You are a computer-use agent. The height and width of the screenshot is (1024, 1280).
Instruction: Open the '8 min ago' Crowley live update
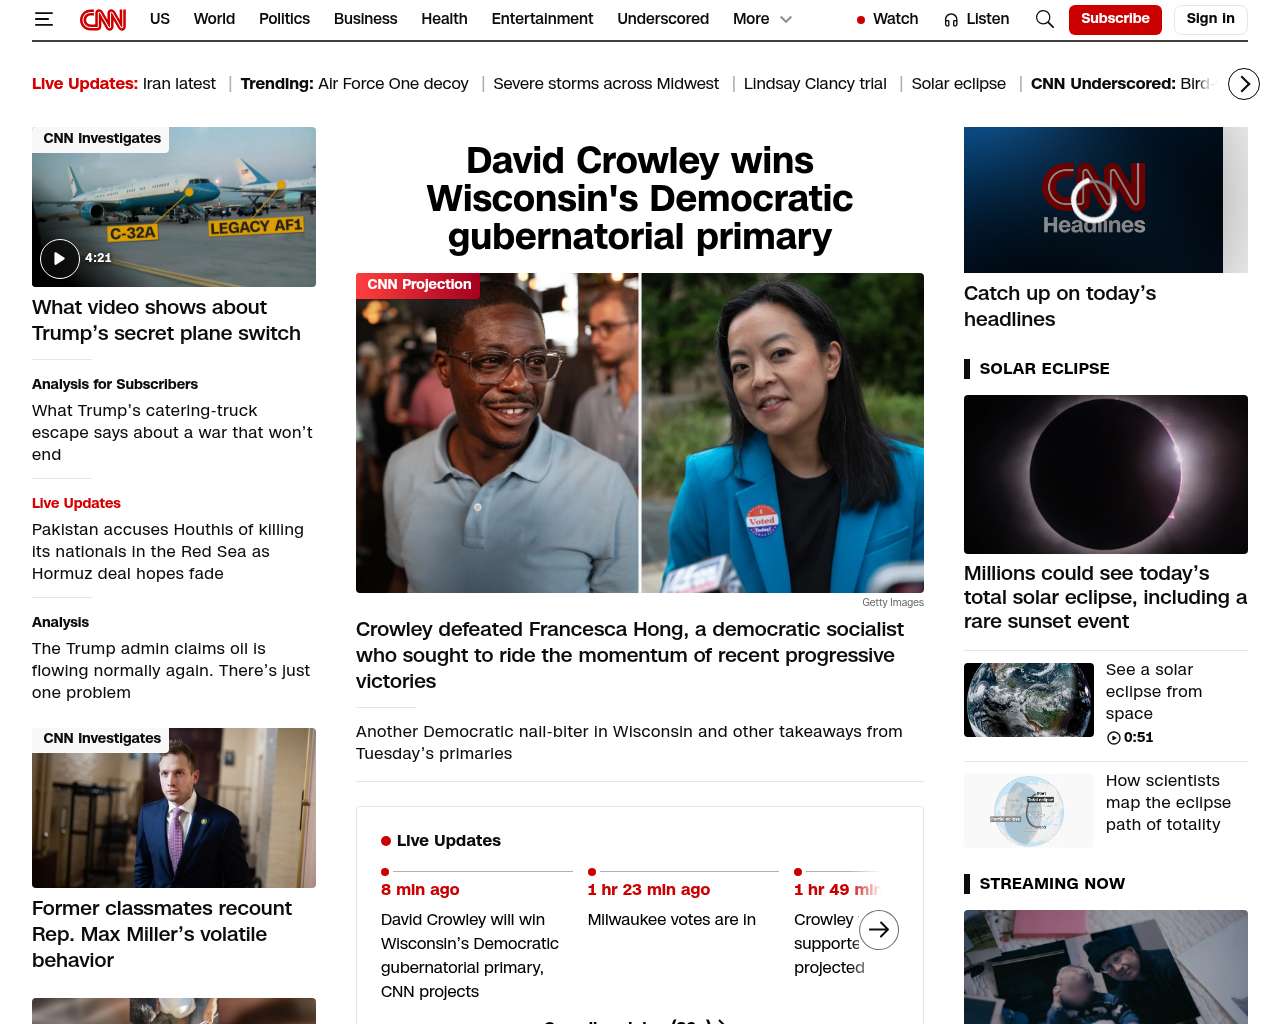point(470,955)
